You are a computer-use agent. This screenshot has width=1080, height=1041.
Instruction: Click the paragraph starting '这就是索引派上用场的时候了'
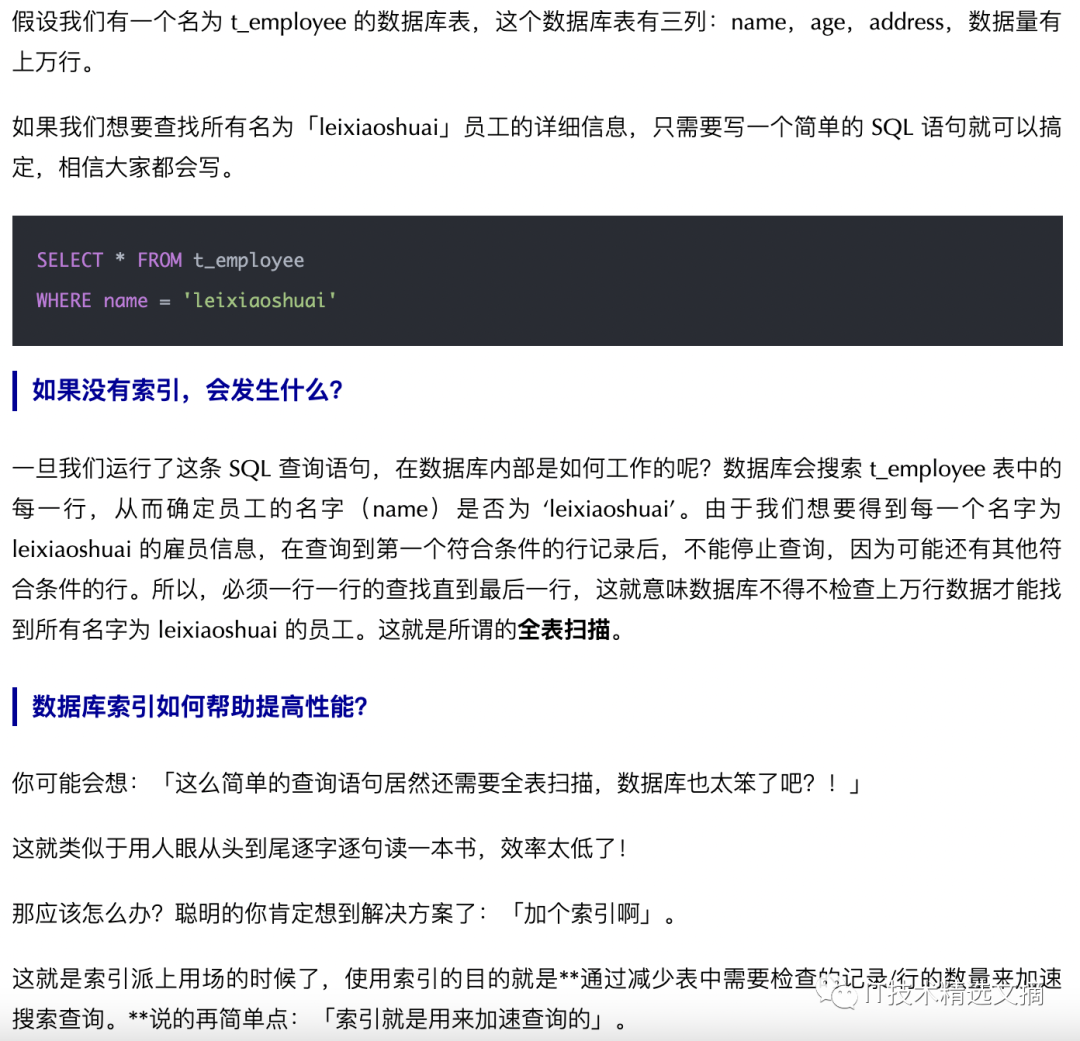click(x=537, y=998)
